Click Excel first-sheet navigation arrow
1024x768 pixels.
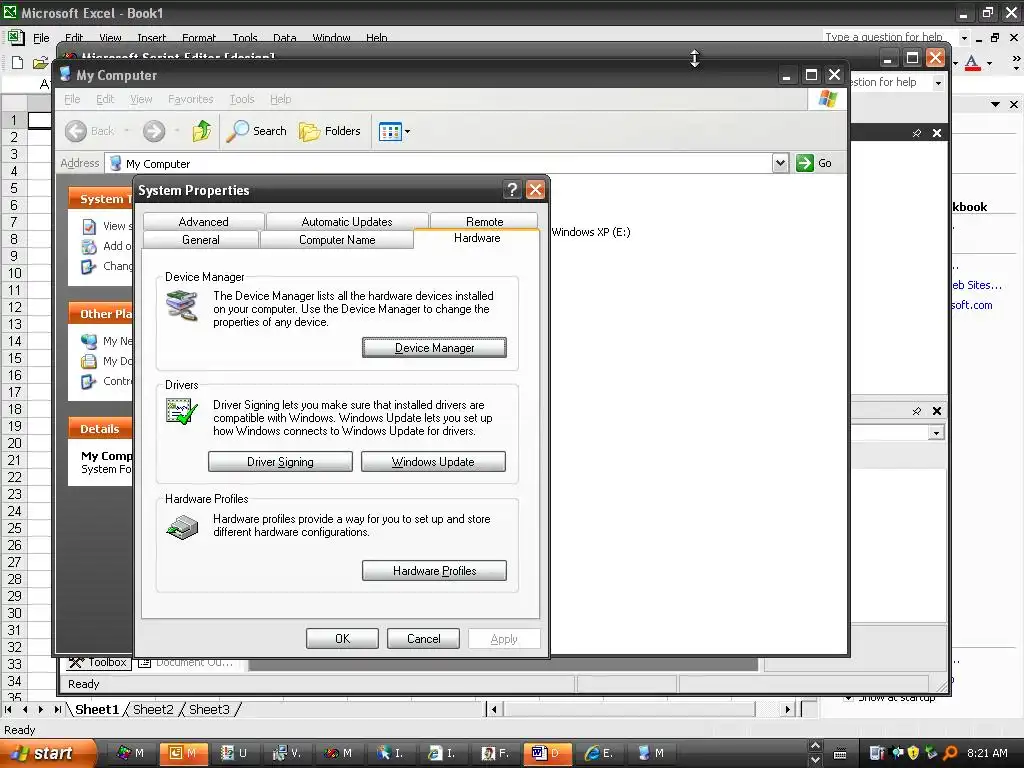coord(8,709)
